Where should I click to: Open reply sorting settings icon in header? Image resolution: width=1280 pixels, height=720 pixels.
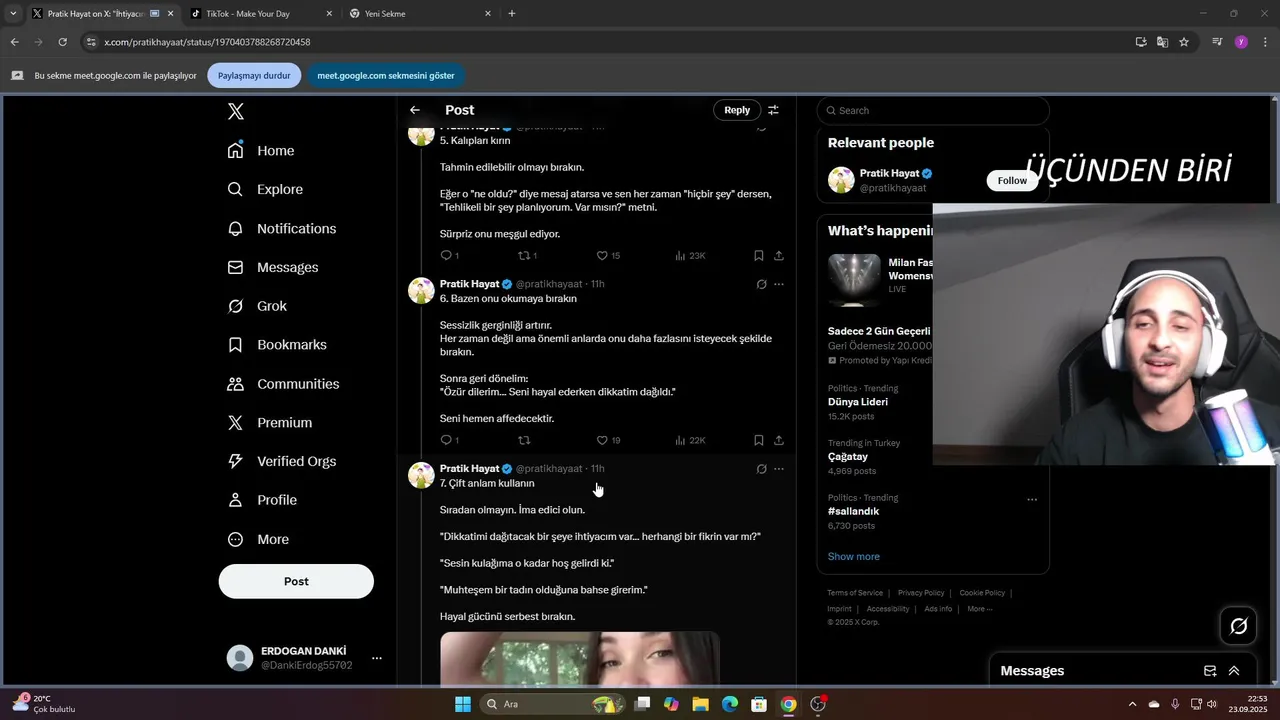tap(773, 110)
